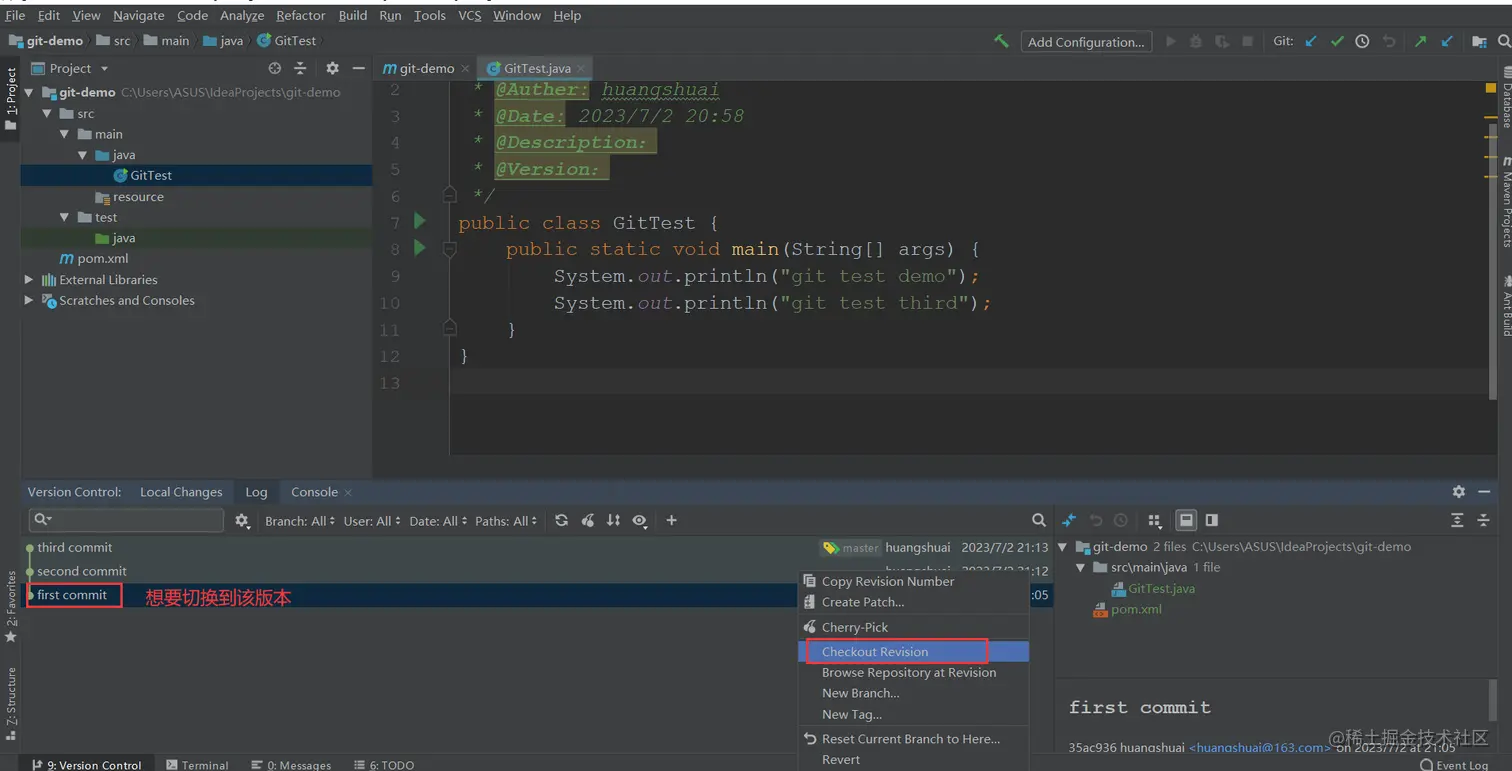Collapse All in changed files pane
This screenshot has height=771, width=1512.
tap(1483, 520)
